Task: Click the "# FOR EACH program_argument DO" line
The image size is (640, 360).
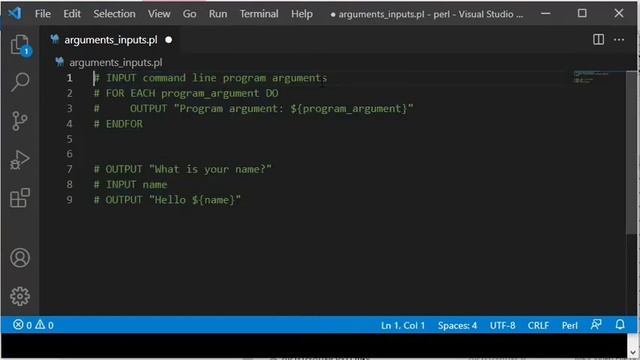Action: [x=186, y=93]
